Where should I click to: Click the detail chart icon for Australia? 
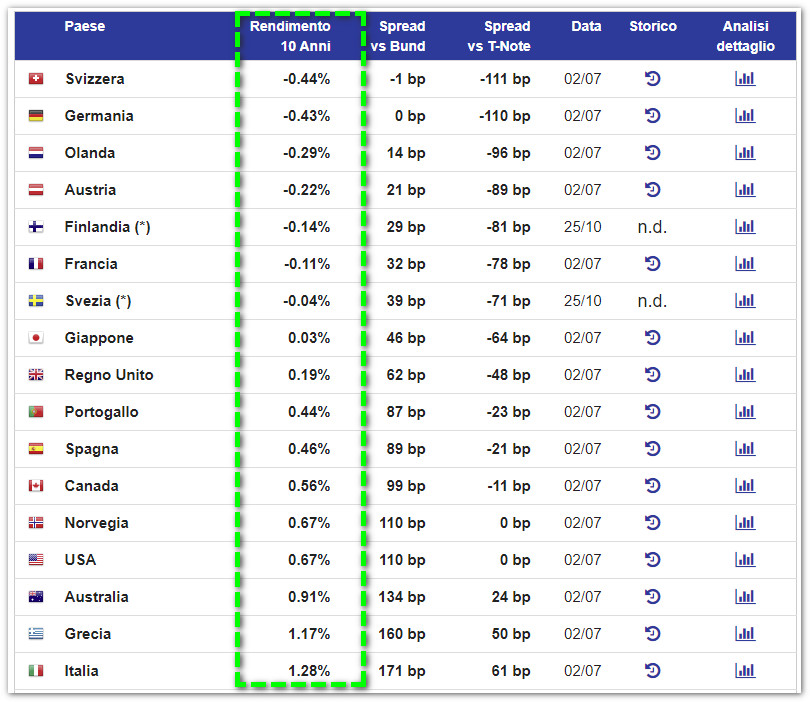click(745, 597)
